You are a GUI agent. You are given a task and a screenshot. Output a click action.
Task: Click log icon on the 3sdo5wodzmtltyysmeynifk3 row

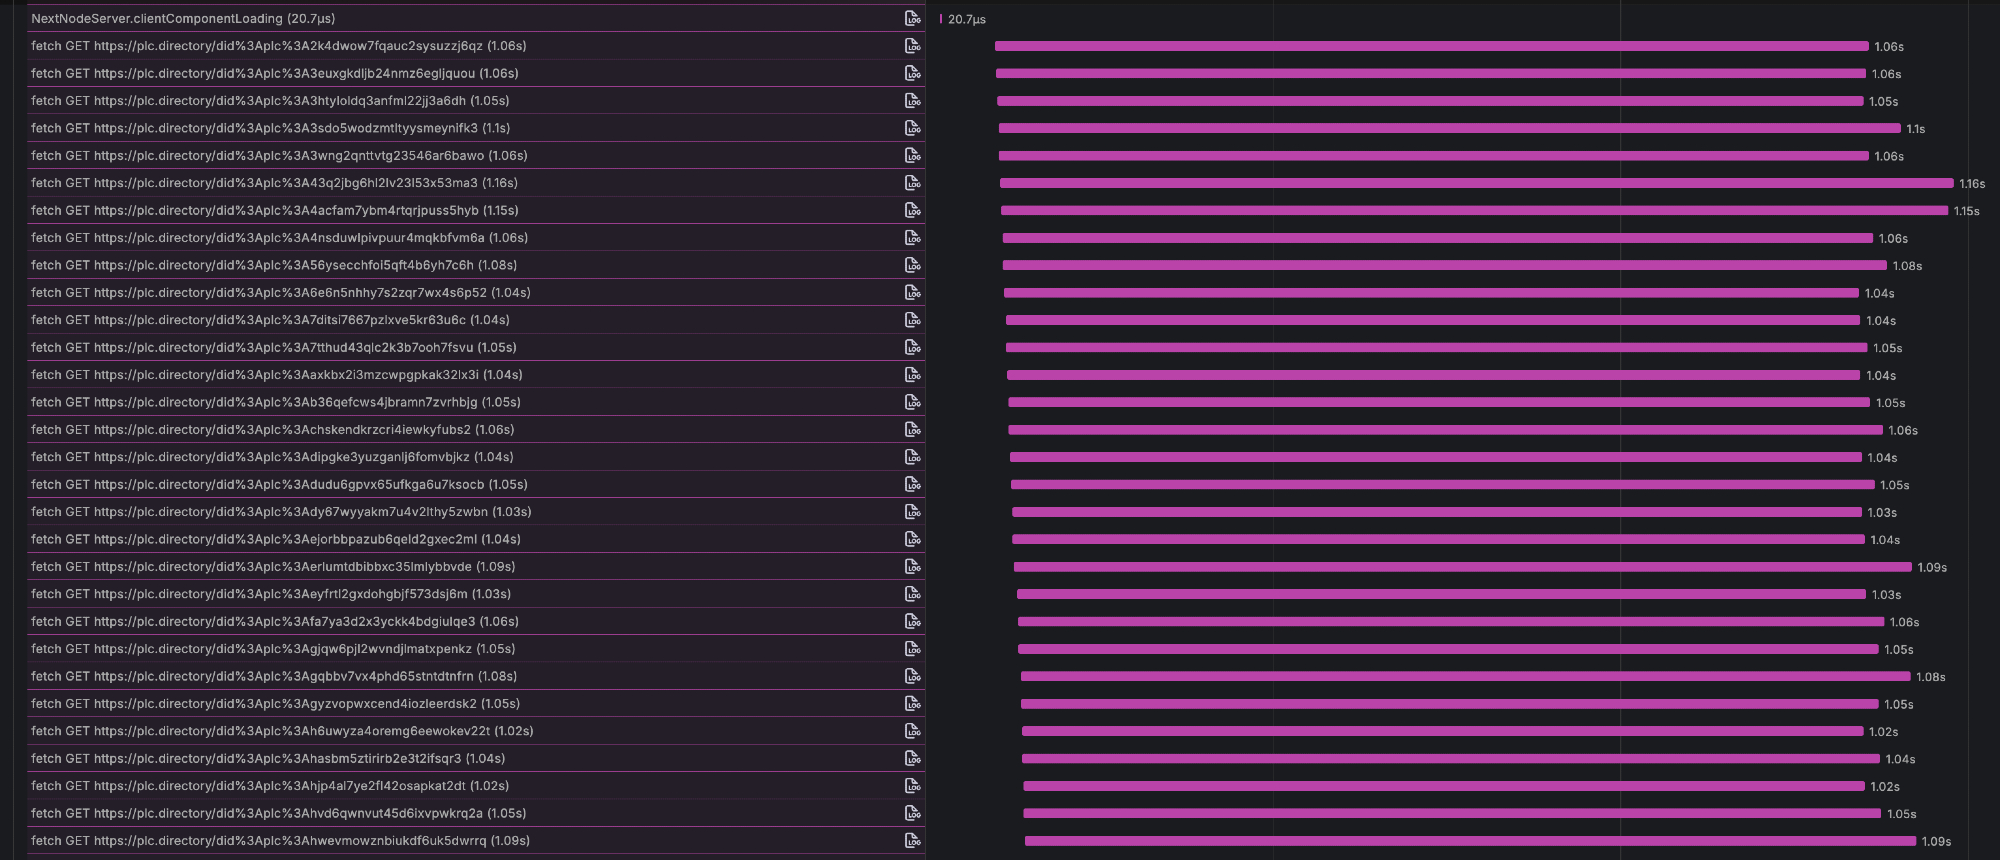912,128
